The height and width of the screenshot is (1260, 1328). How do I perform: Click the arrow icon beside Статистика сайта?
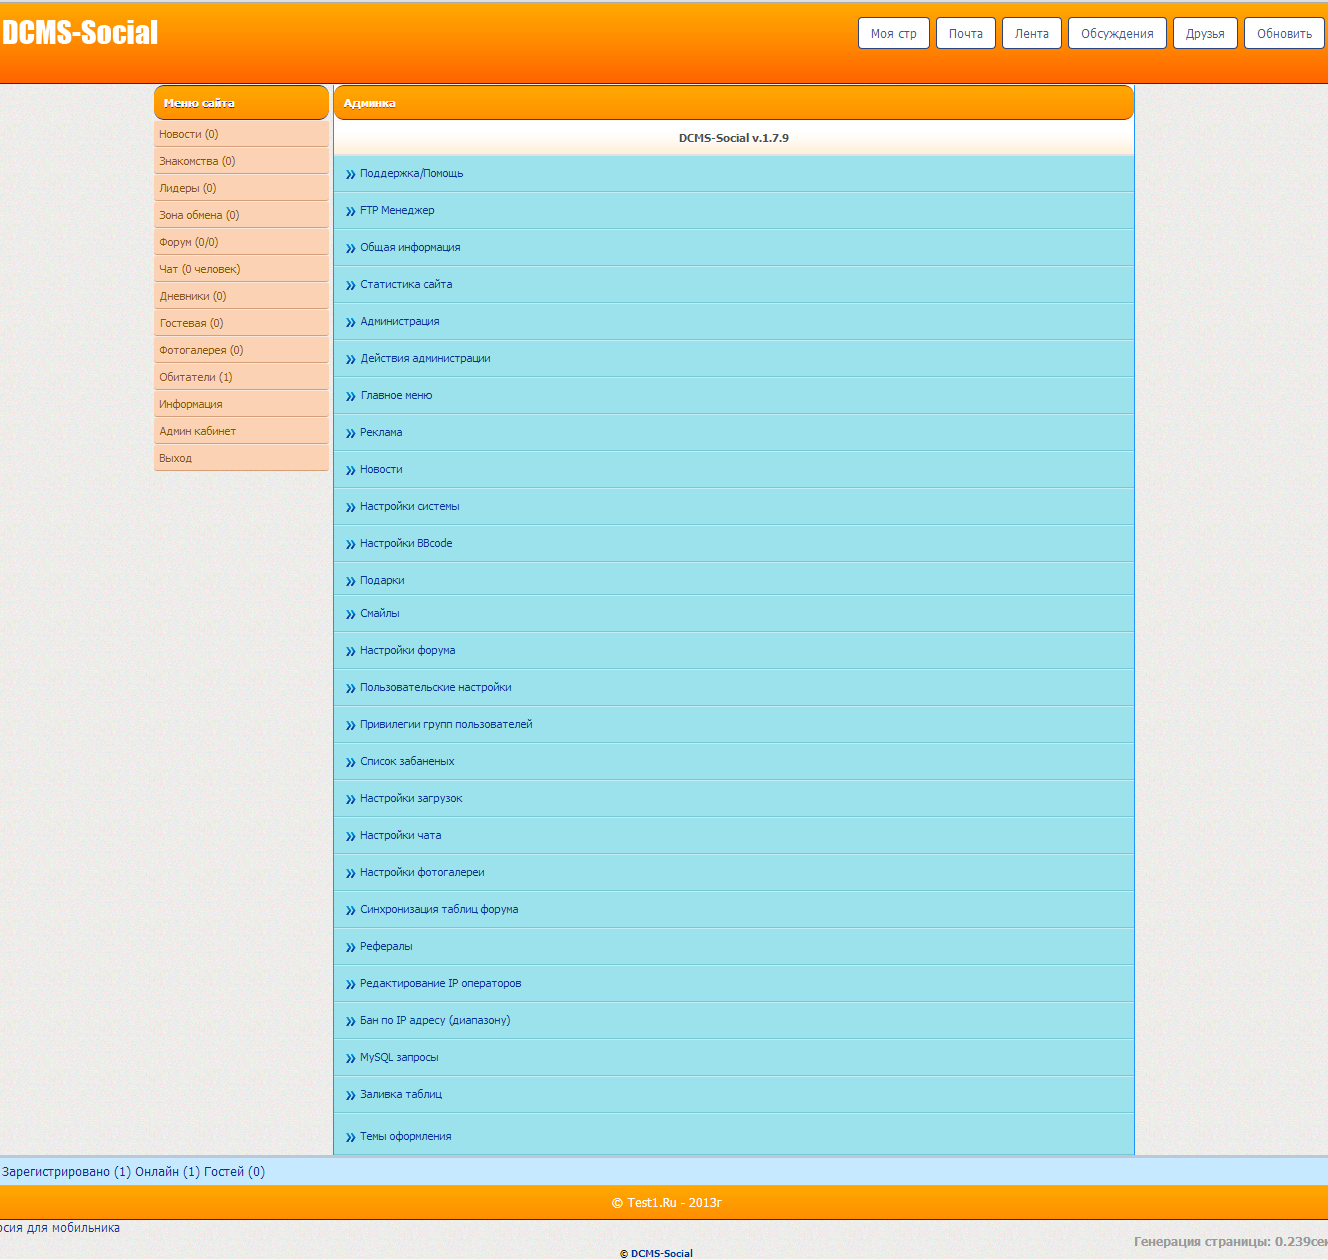(351, 285)
